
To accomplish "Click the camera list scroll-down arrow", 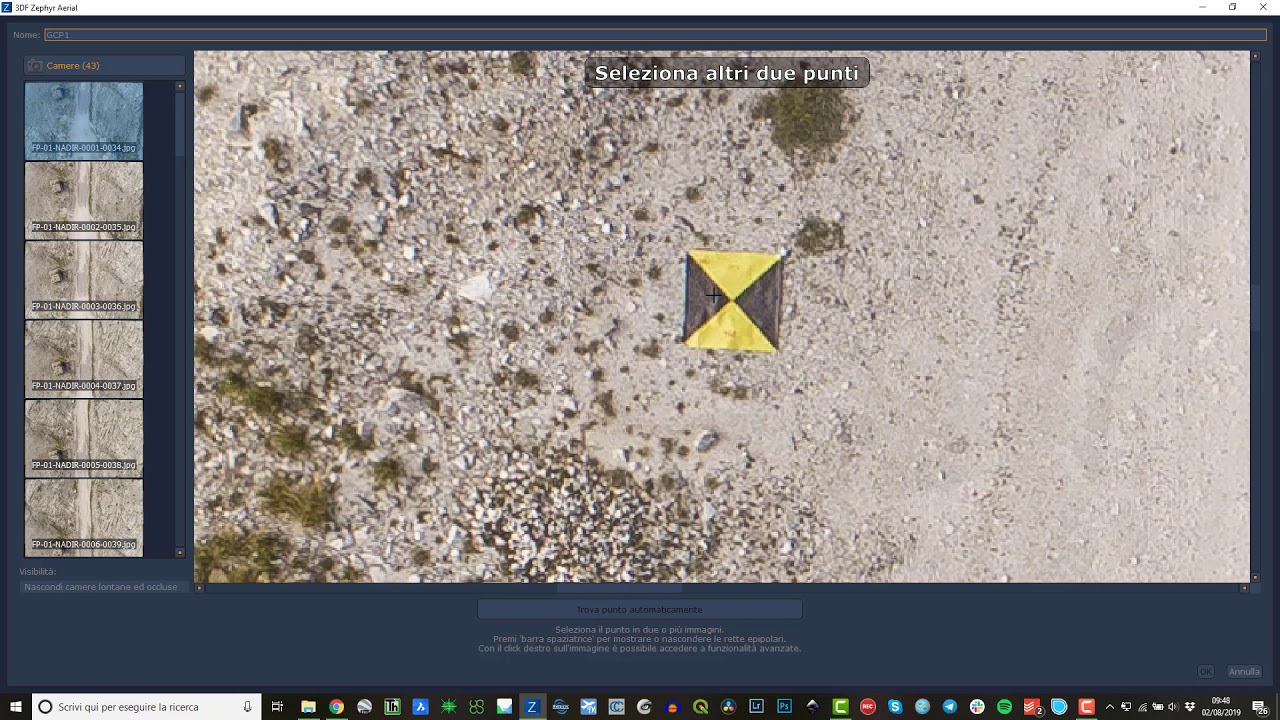I will pyautogui.click(x=180, y=552).
